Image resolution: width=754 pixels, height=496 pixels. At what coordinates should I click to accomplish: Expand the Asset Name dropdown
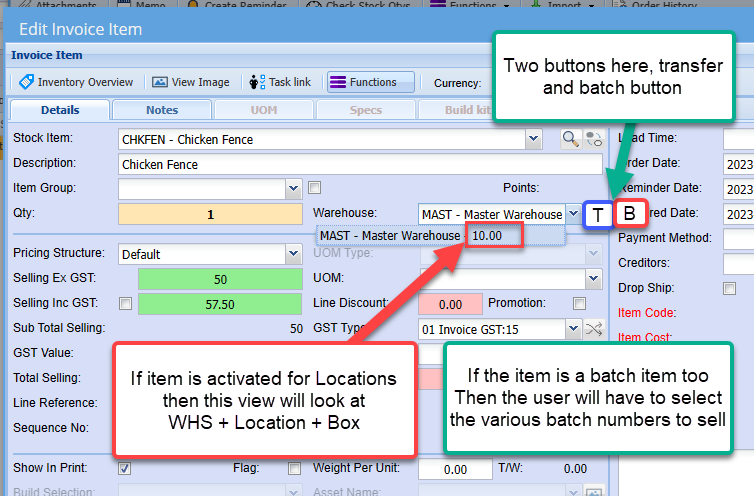[573, 491]
